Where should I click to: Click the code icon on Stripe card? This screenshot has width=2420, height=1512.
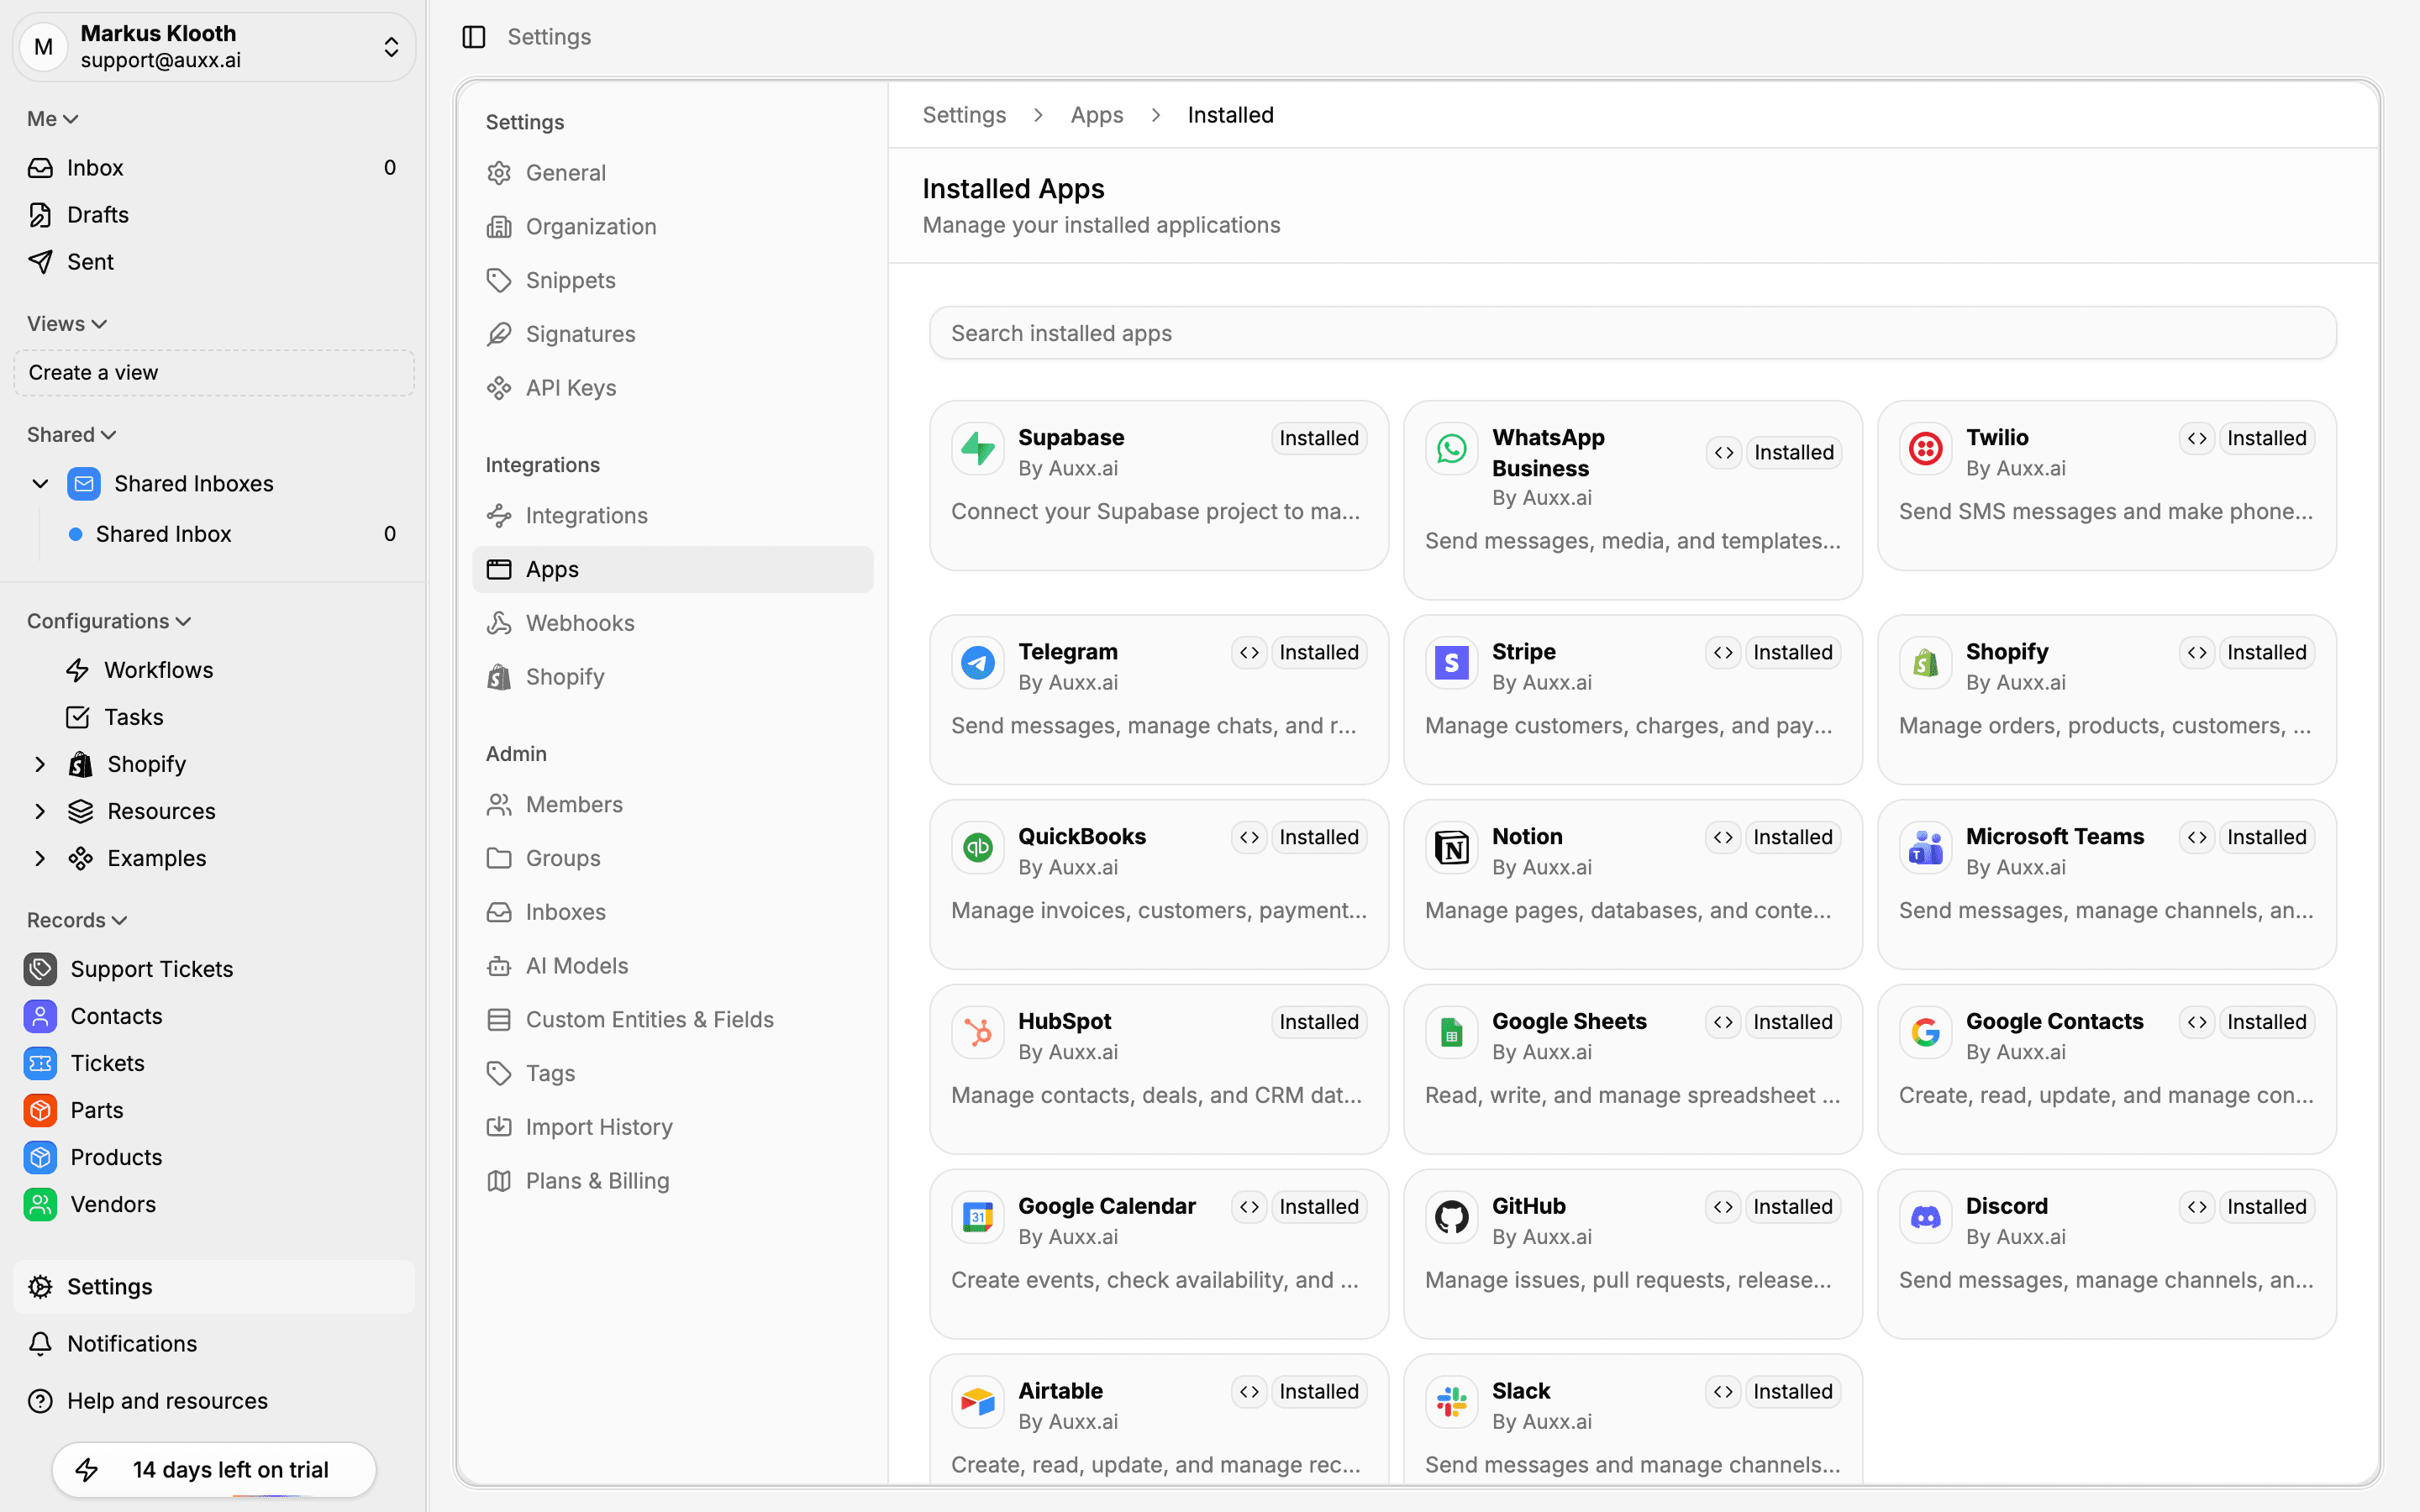1723,653
